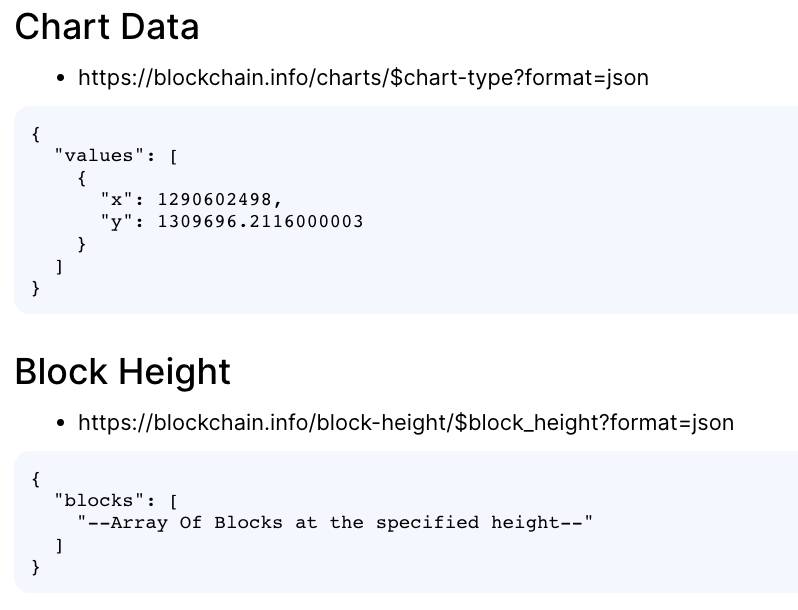798x610 pixels.
Task: Click the blockchain.info charts URL text
Action: [363, 78]
